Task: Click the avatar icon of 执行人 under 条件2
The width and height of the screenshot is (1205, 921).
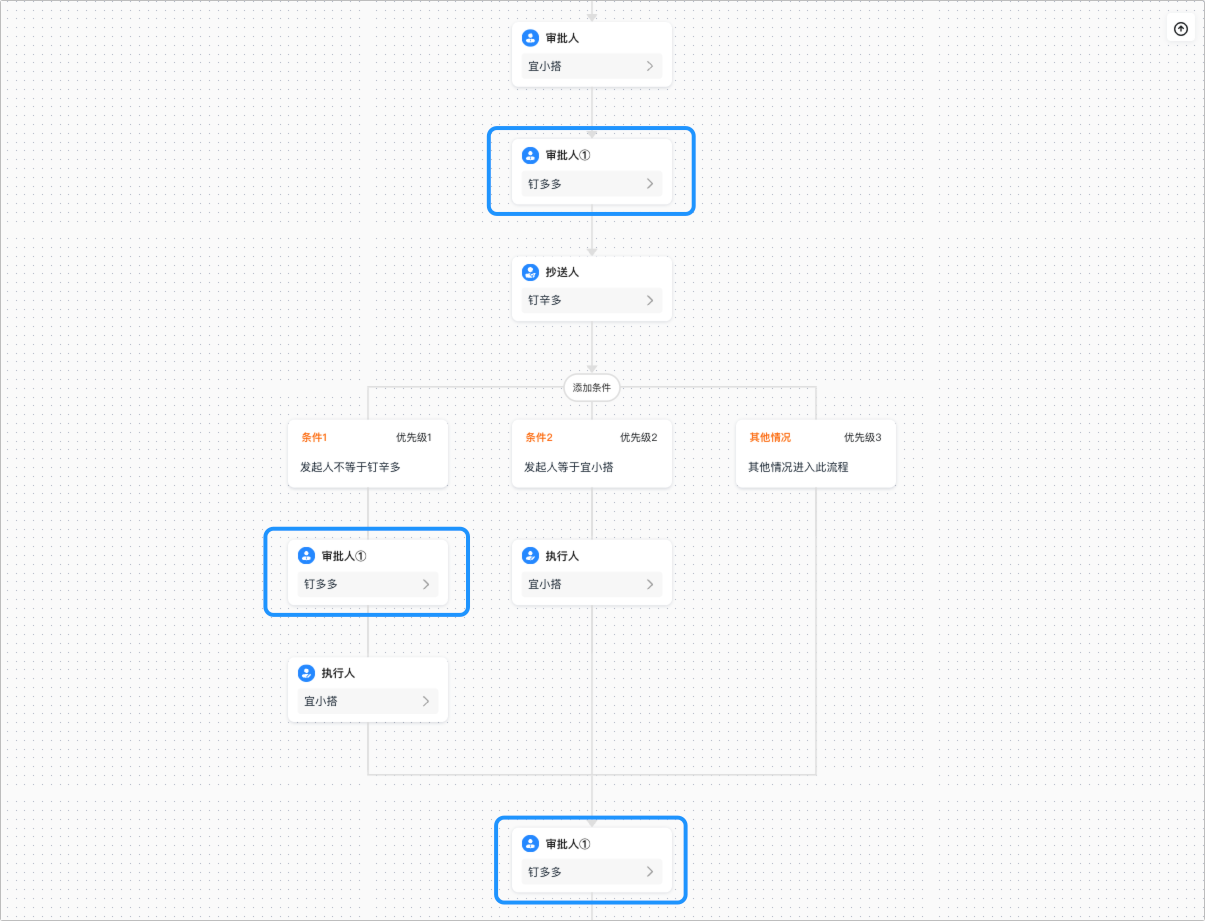Action: tap(530, 556)
